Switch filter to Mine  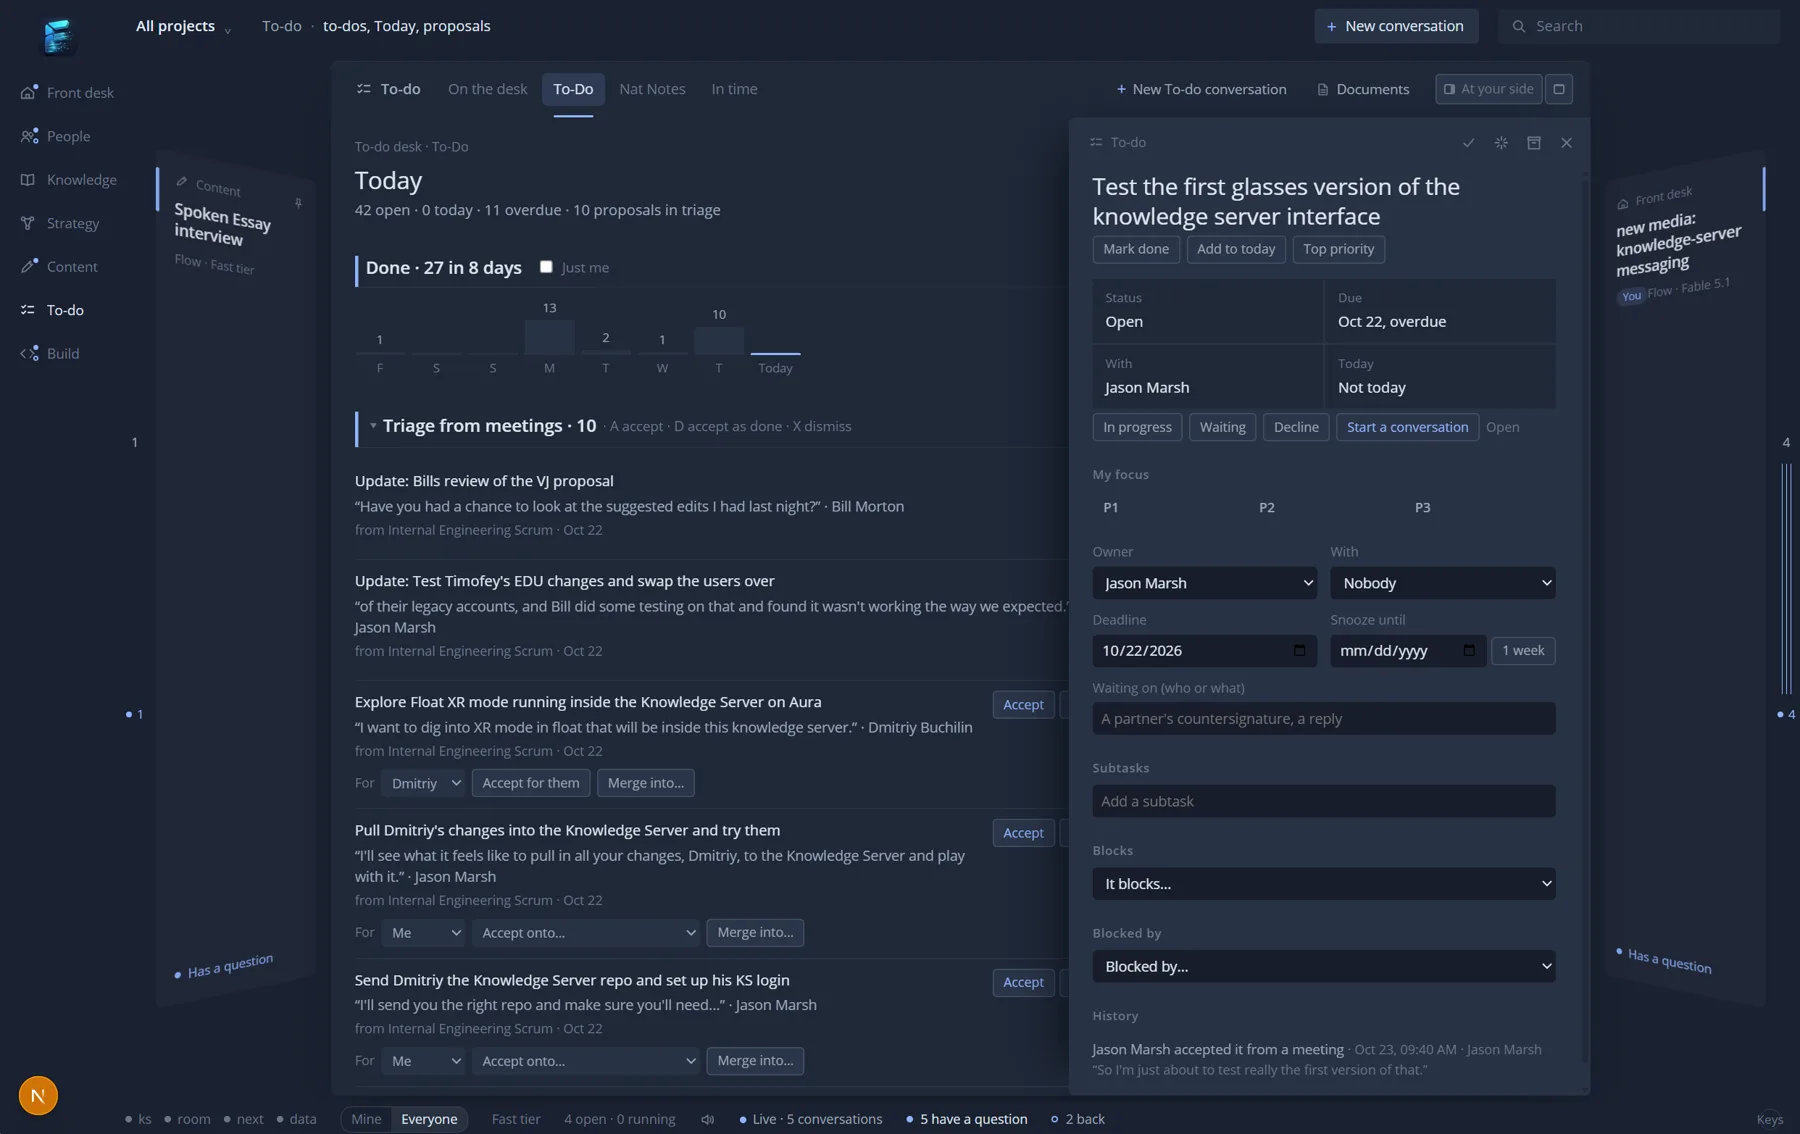[x=366, y=1119]
